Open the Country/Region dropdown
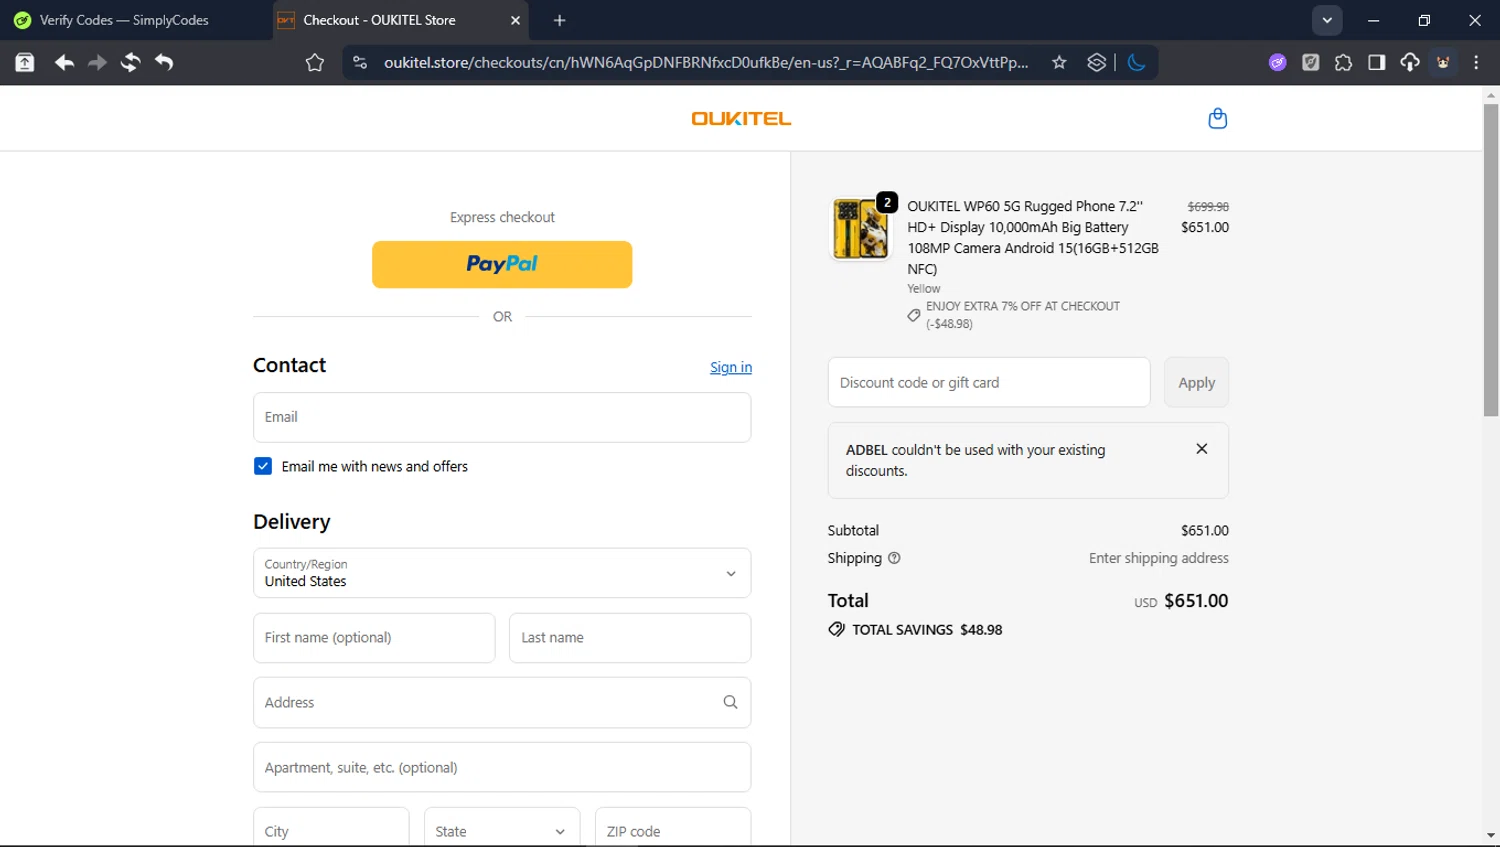 tap(502, 573)
